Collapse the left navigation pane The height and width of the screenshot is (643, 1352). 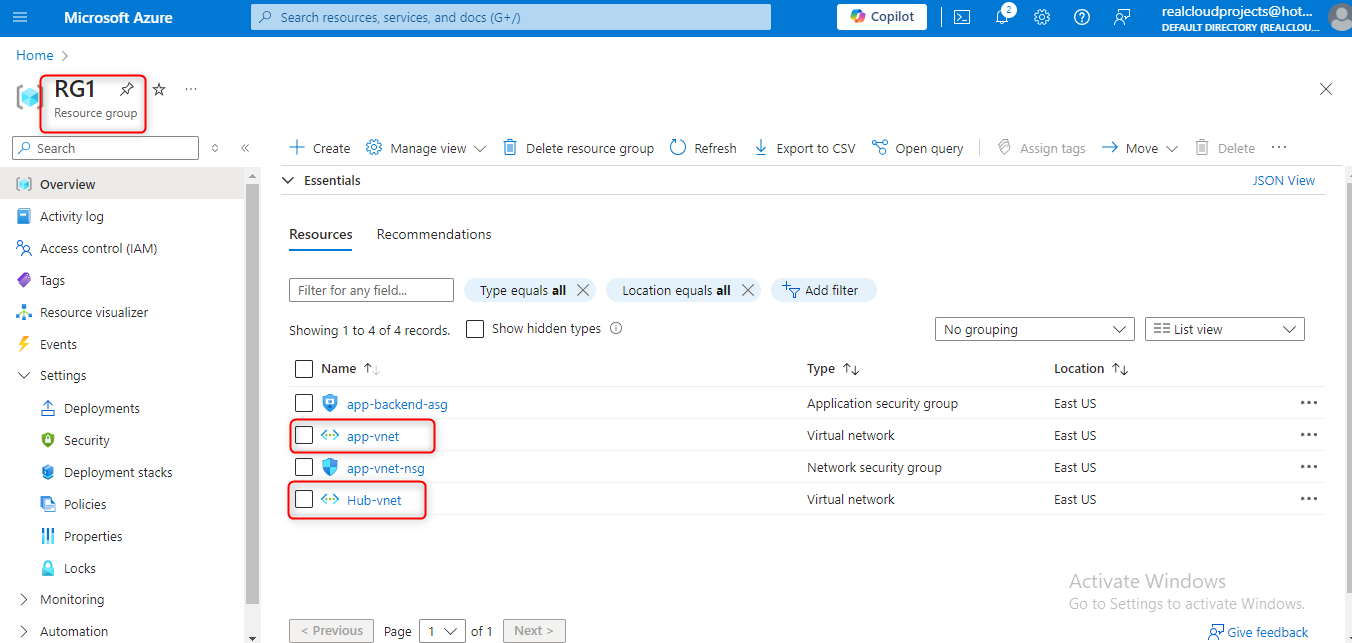245,148
